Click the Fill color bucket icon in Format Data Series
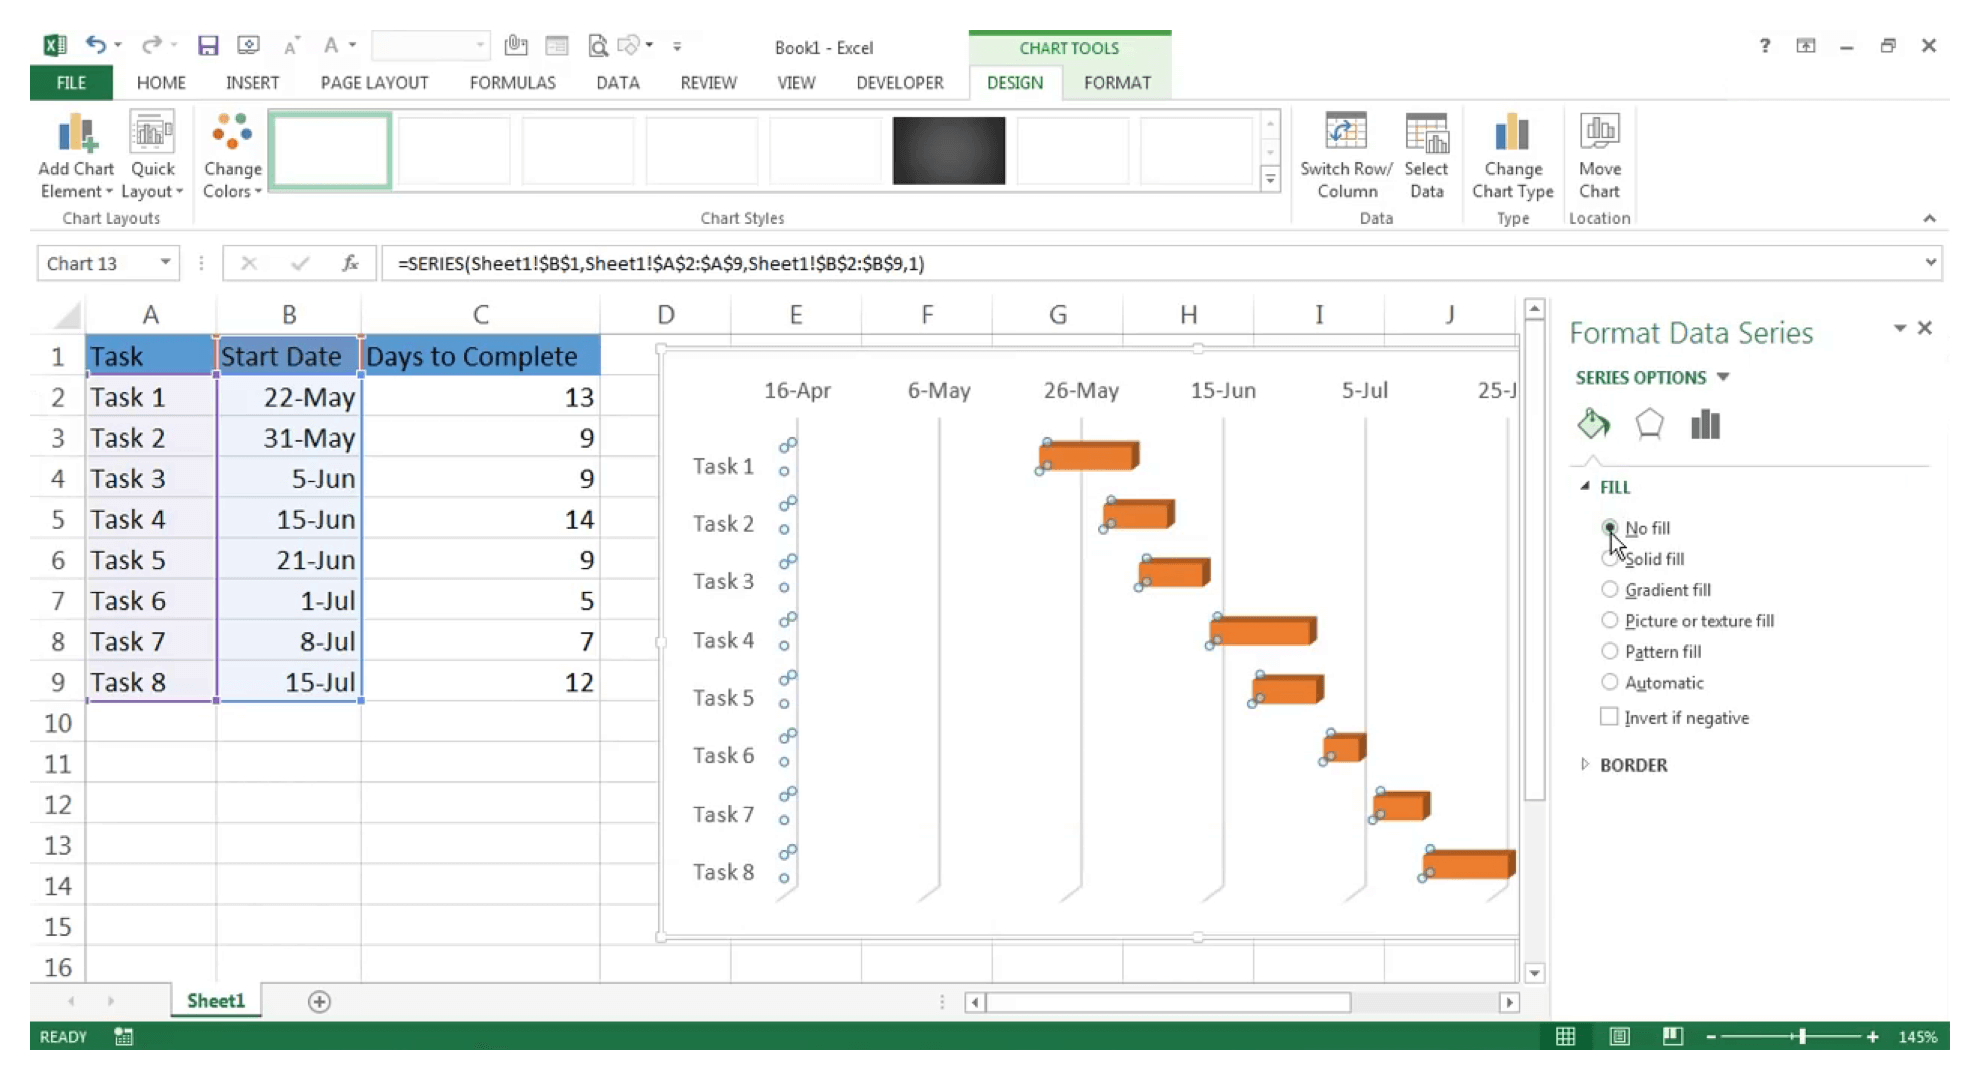1980x1080 pixels. pos(1594,423)
